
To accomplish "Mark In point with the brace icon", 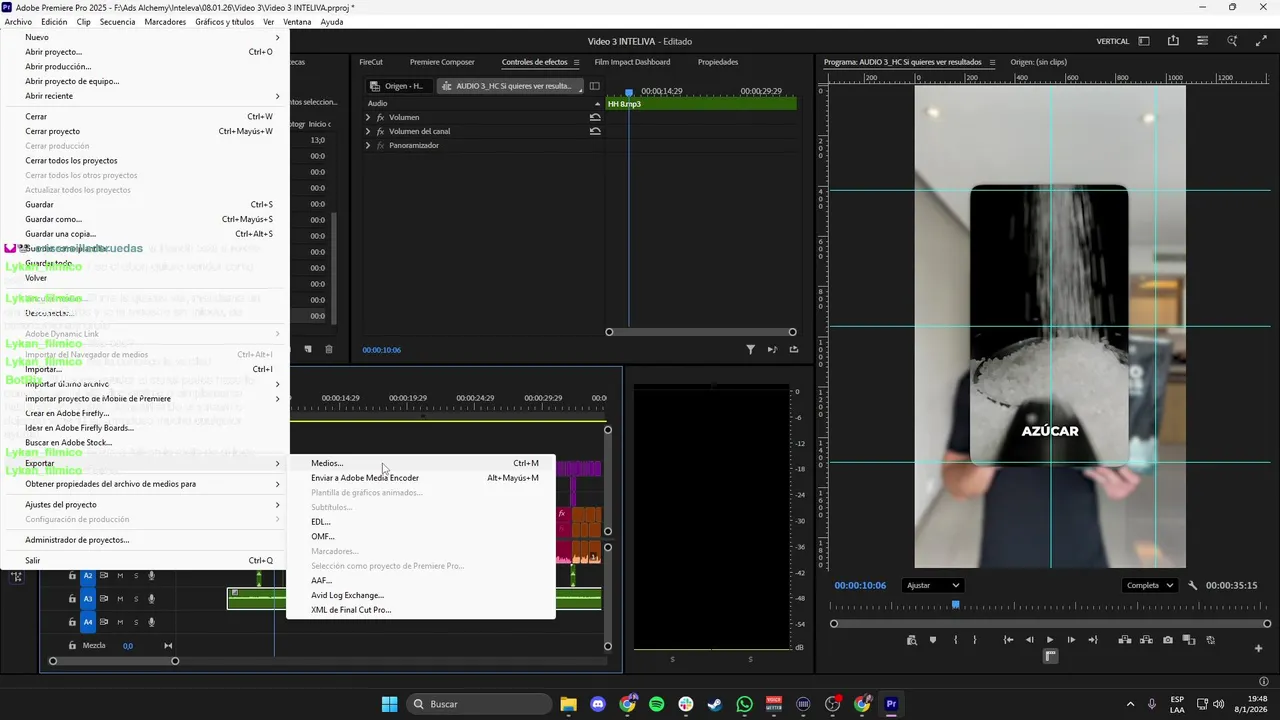I will (956, 640).
